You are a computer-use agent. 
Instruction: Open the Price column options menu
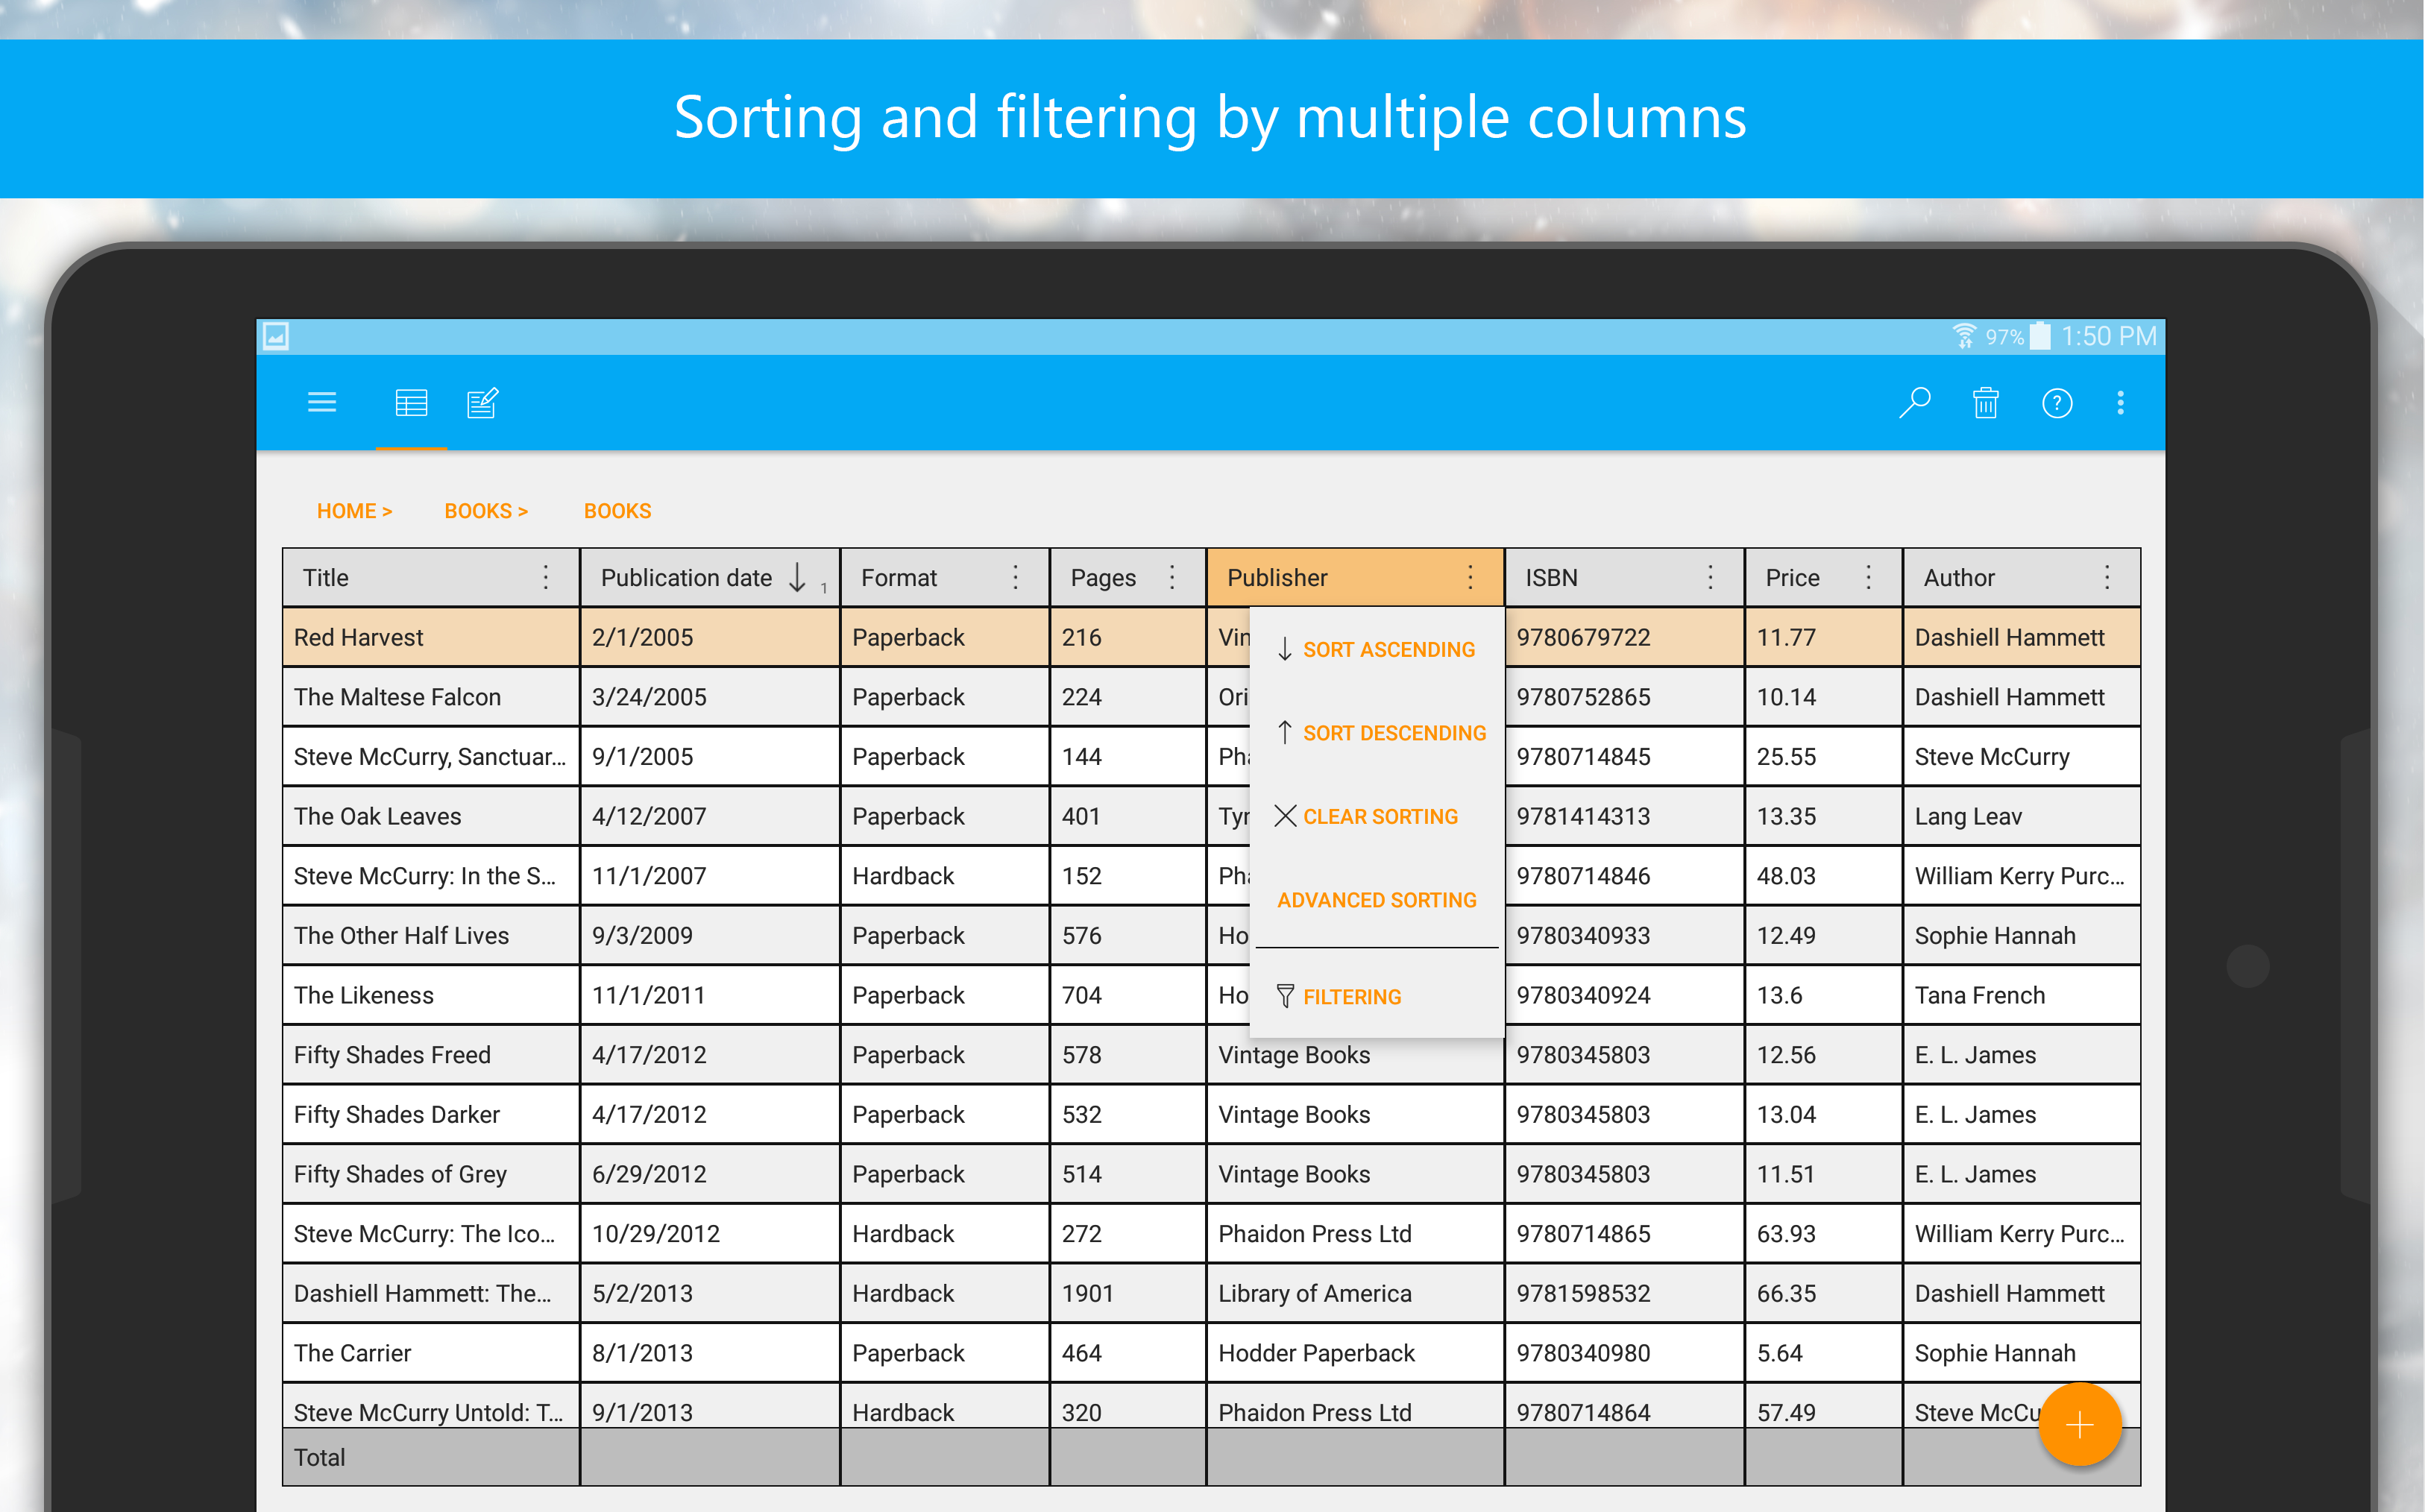click(1868, 578)
